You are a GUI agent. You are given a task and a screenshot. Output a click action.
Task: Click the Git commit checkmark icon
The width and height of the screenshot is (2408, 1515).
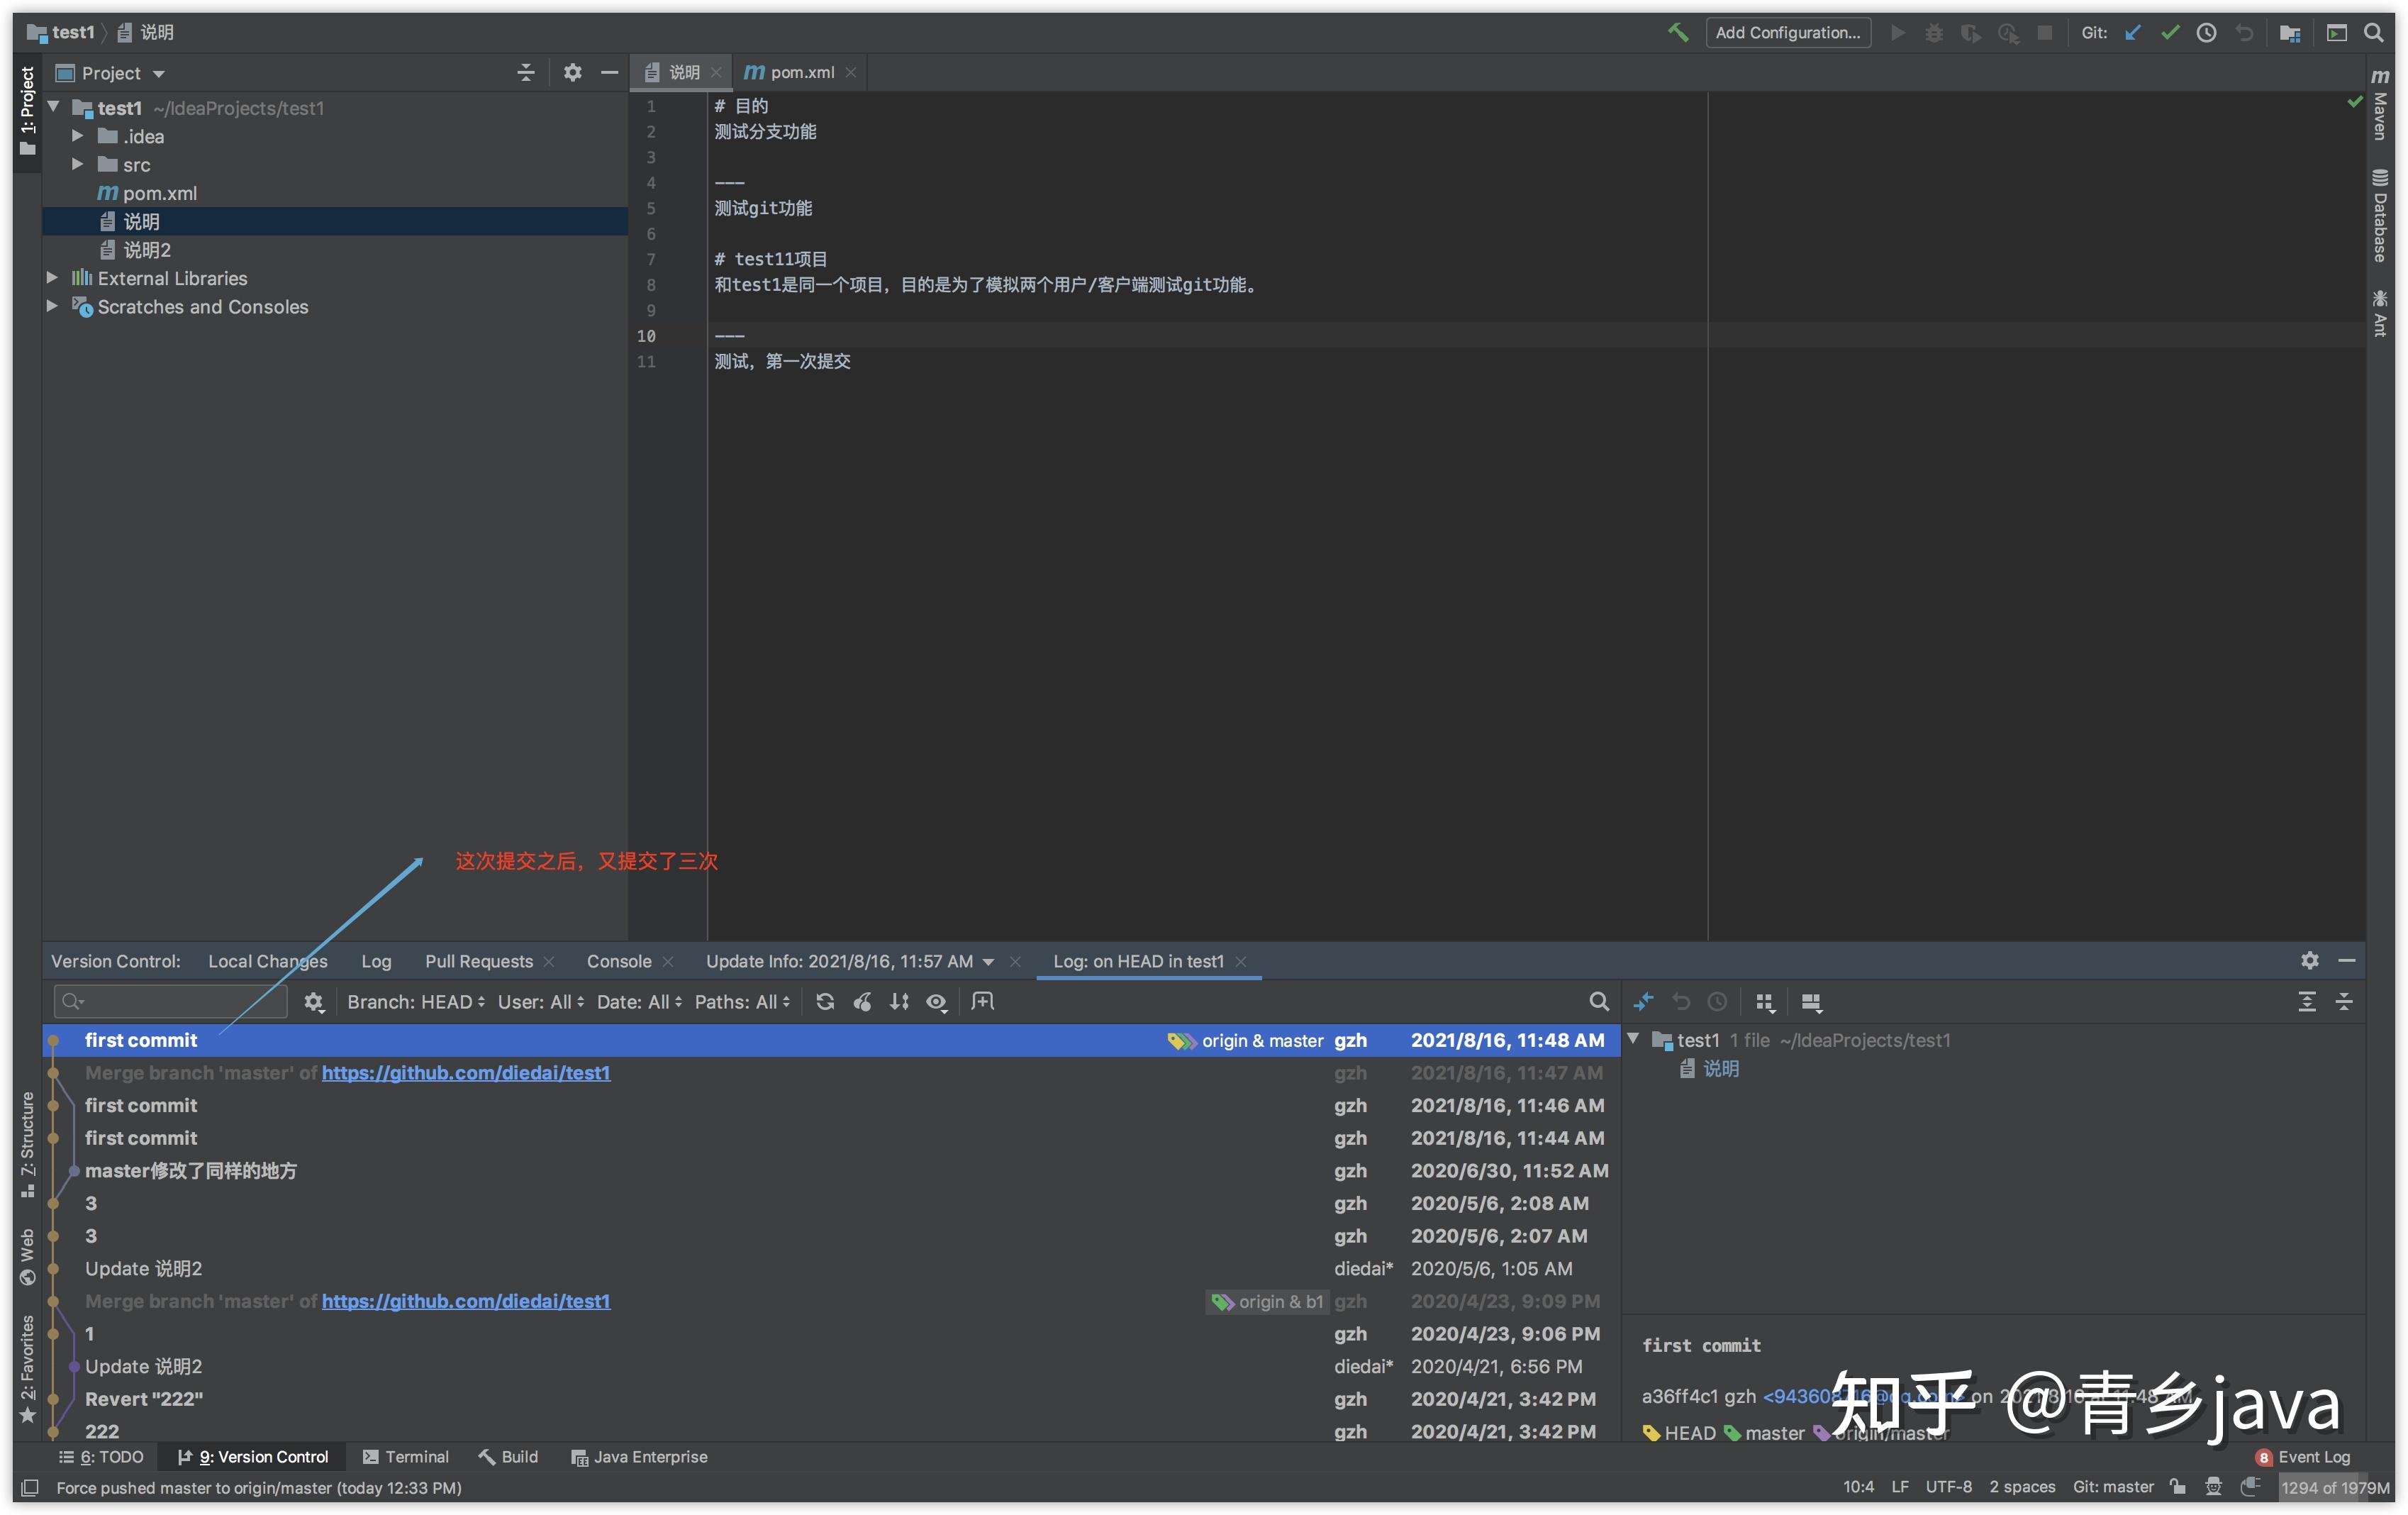pos(2169,33)
